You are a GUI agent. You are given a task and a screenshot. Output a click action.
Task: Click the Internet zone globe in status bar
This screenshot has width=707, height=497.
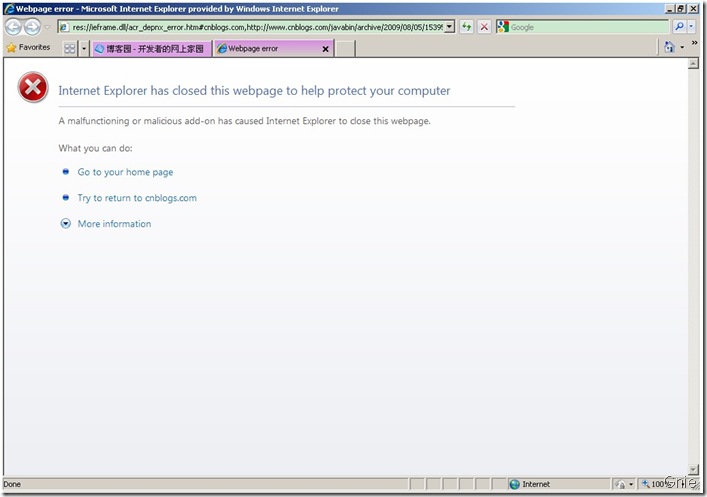[514, 484]
